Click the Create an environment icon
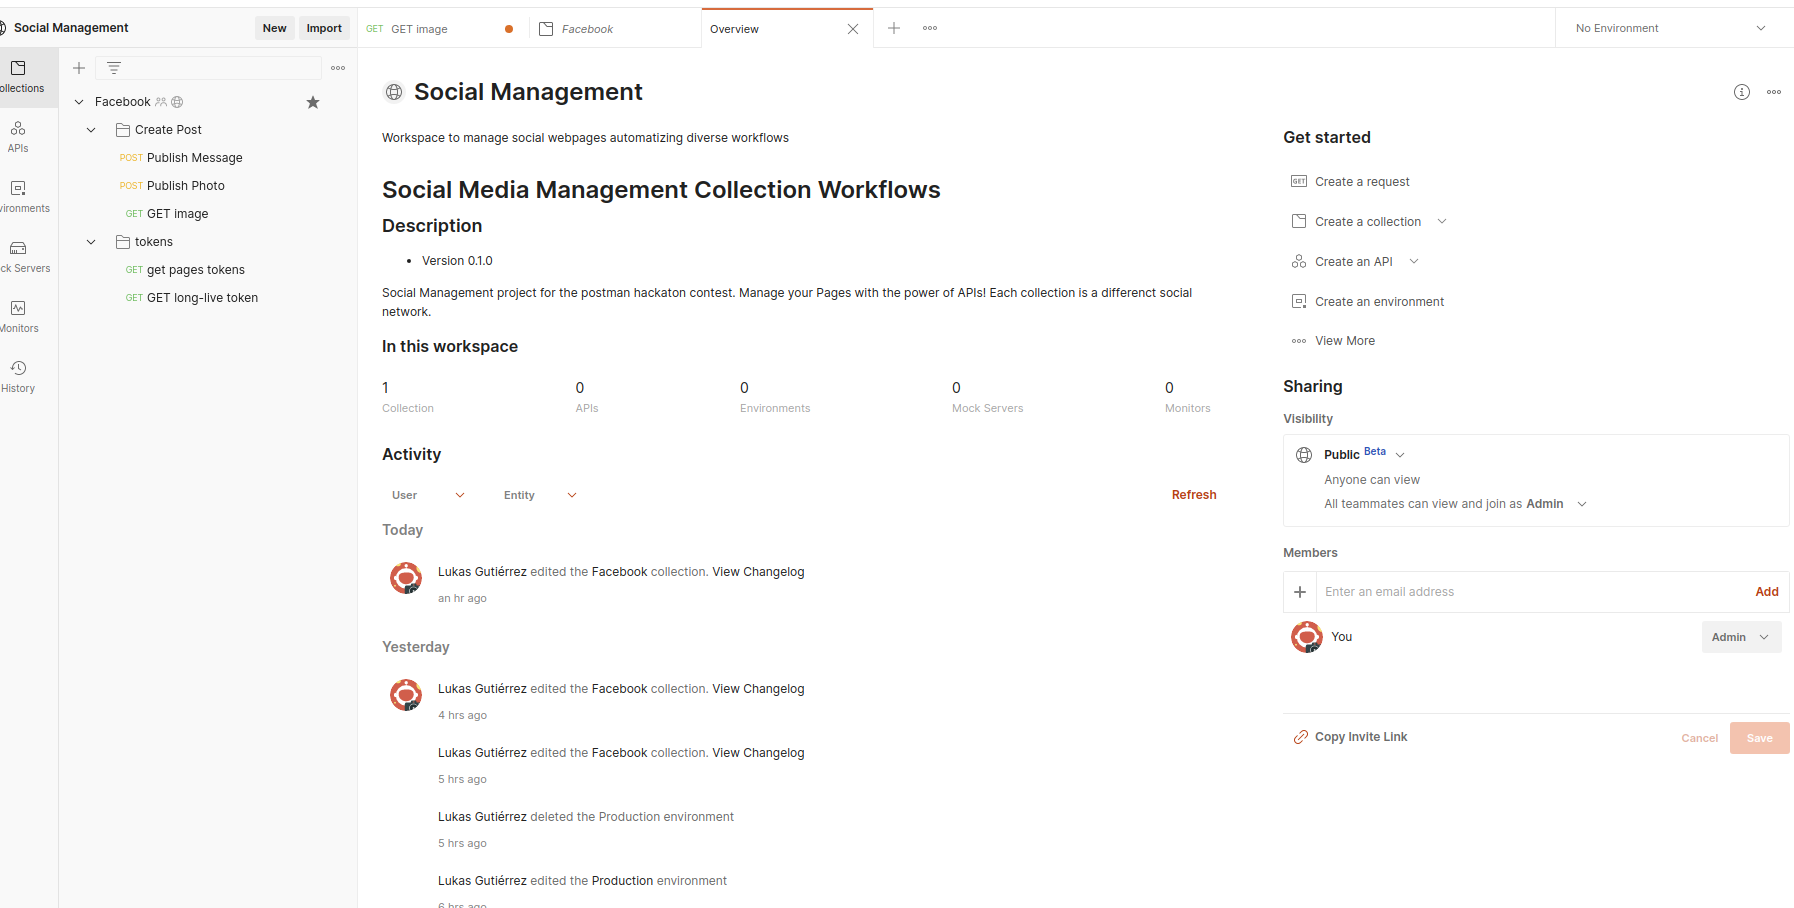This screenshot has height=908, width=1794. (1299, 301)
